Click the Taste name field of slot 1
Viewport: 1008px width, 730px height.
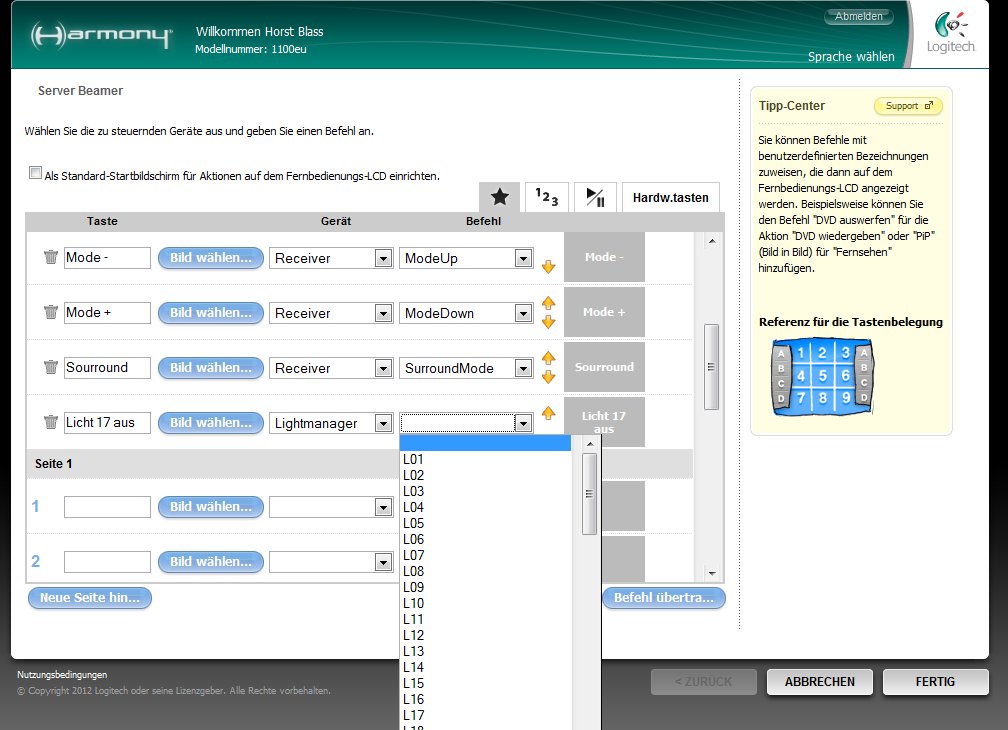point(107,507)
